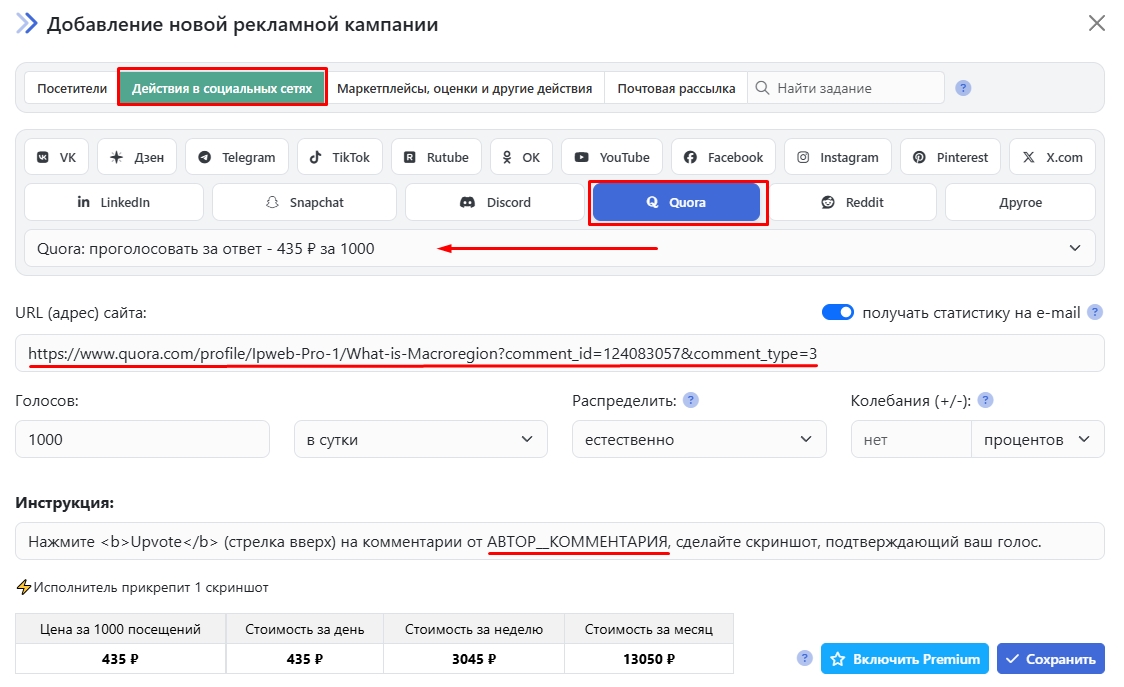Image resolution: width=1124 pixels, height=687 pixels.
Task: Select the Discord platform button
Action: click(x=495, y=202)
